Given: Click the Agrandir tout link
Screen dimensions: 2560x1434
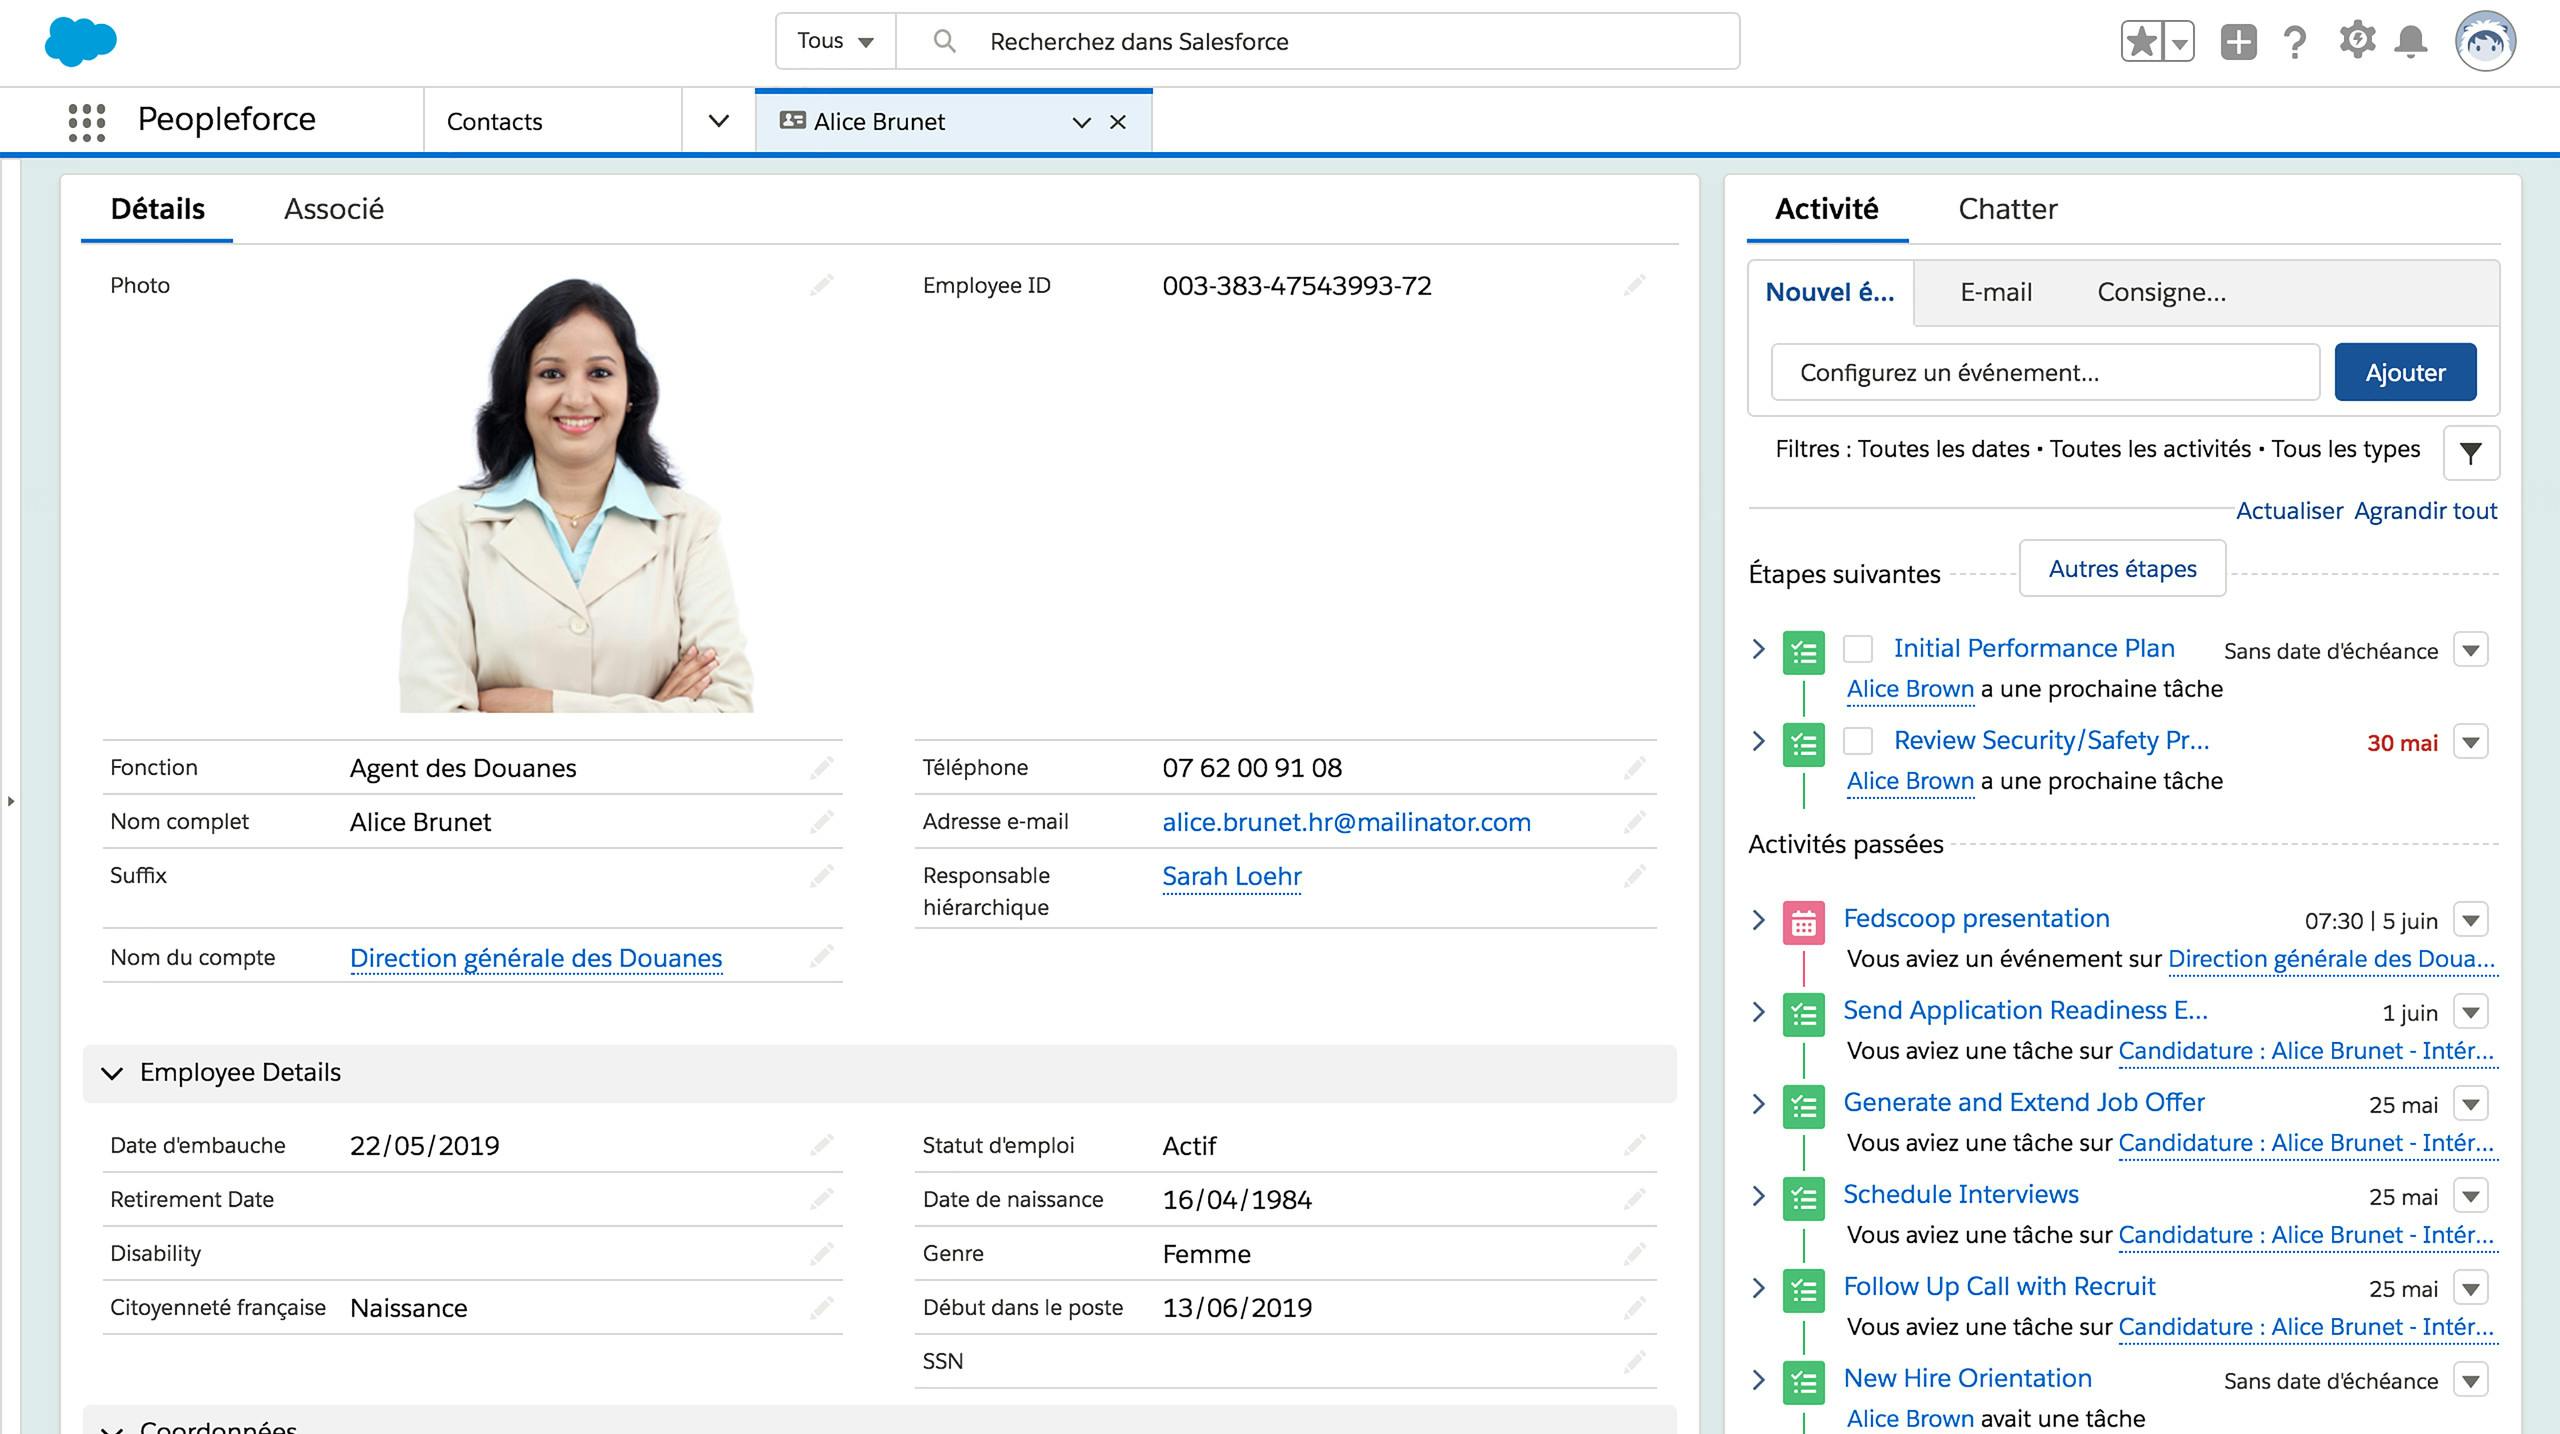Looking at the screenshot, I should pos(2425,511).
